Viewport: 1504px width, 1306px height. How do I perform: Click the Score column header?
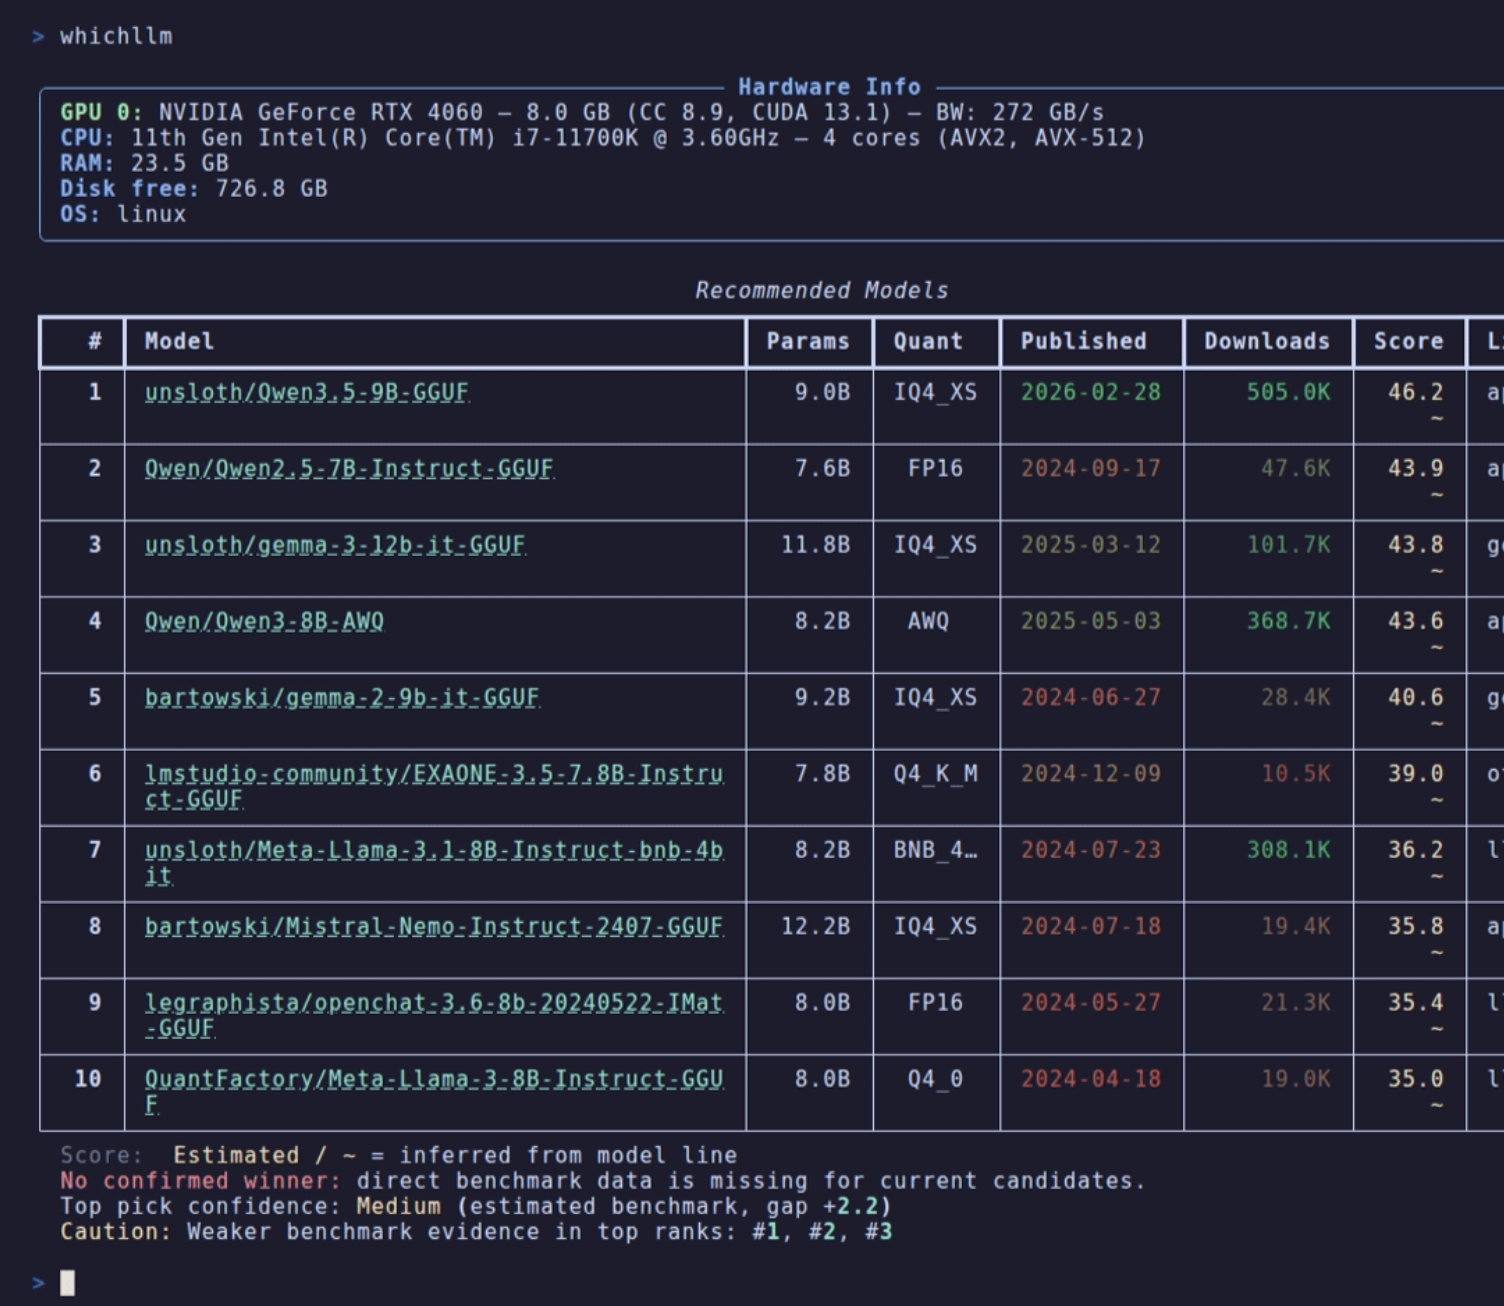coord(1408,341)
